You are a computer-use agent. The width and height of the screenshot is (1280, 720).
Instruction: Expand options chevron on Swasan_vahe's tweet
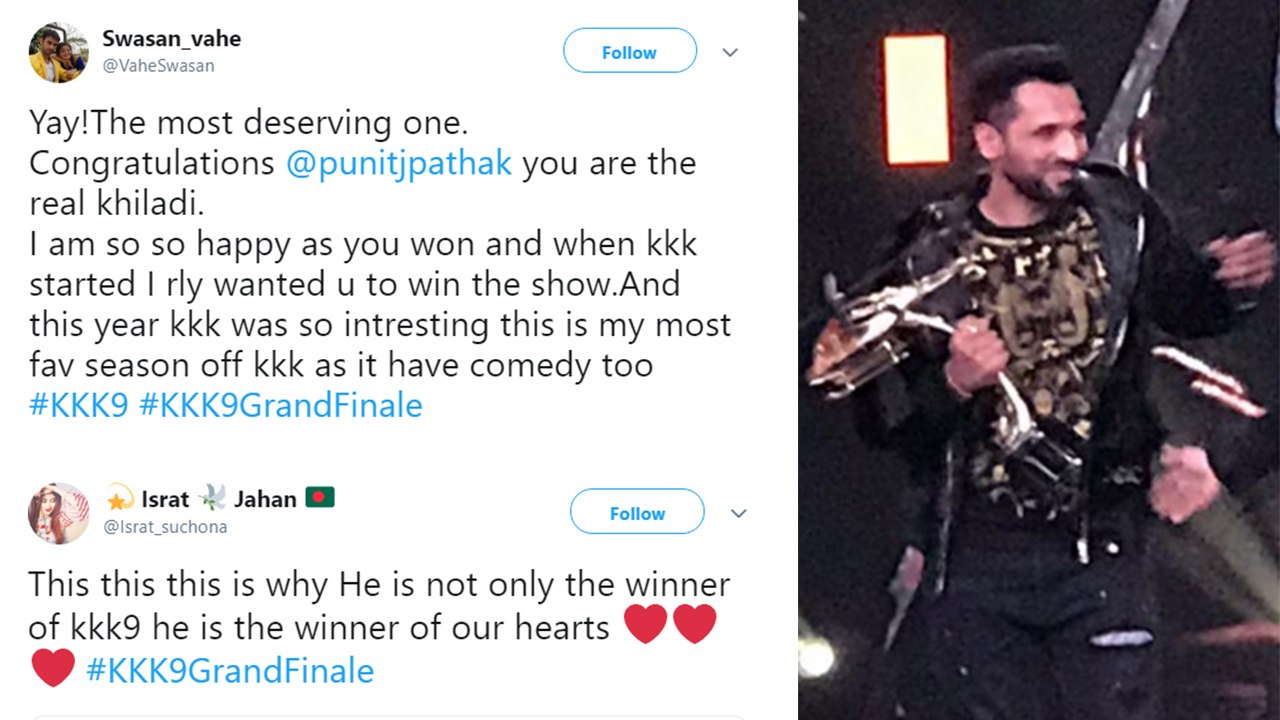(730, 52)
